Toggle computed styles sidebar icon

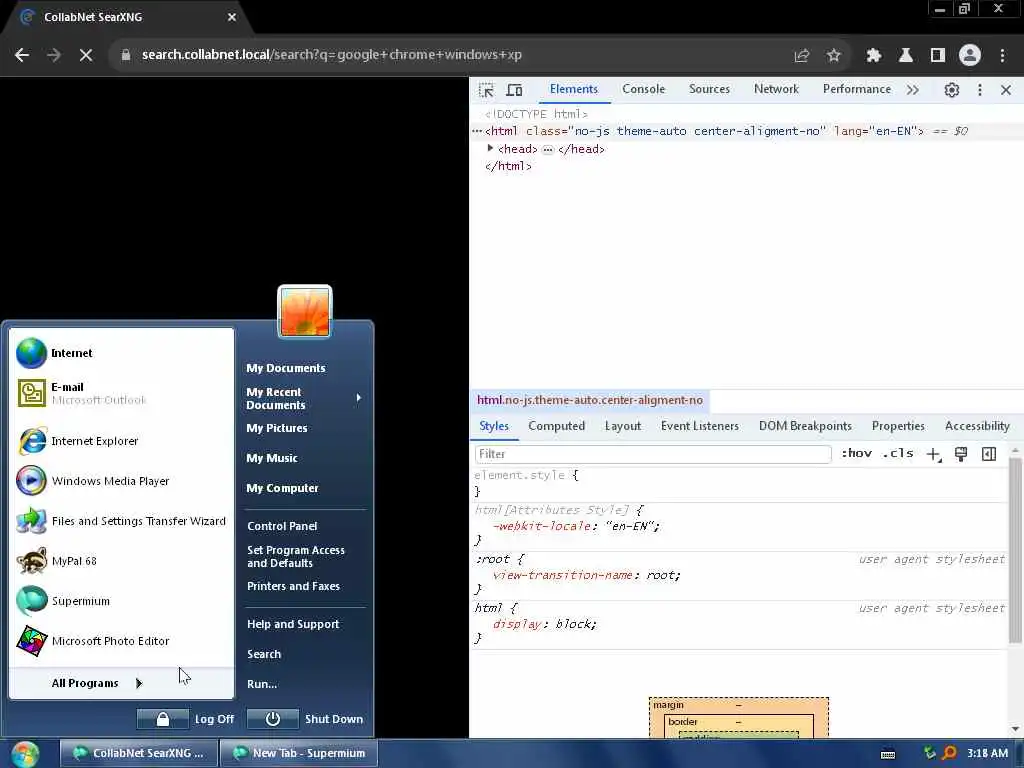[x=989, y=454]
